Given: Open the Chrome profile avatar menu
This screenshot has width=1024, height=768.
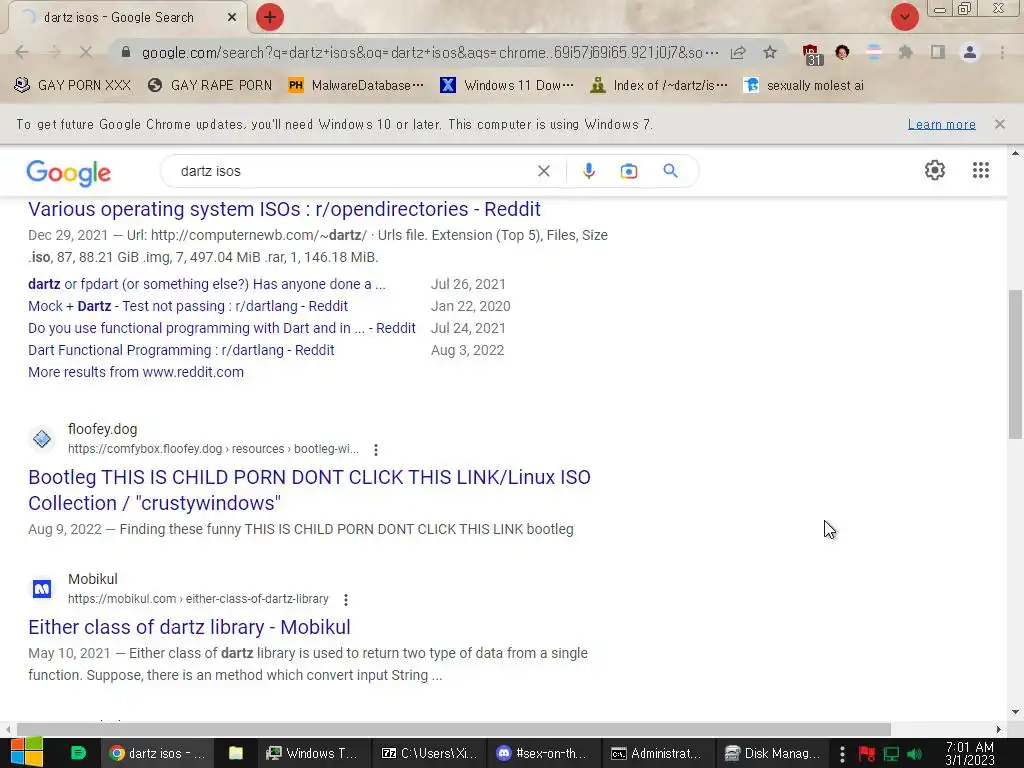Looking at the screenshot, I should point(970,52).
